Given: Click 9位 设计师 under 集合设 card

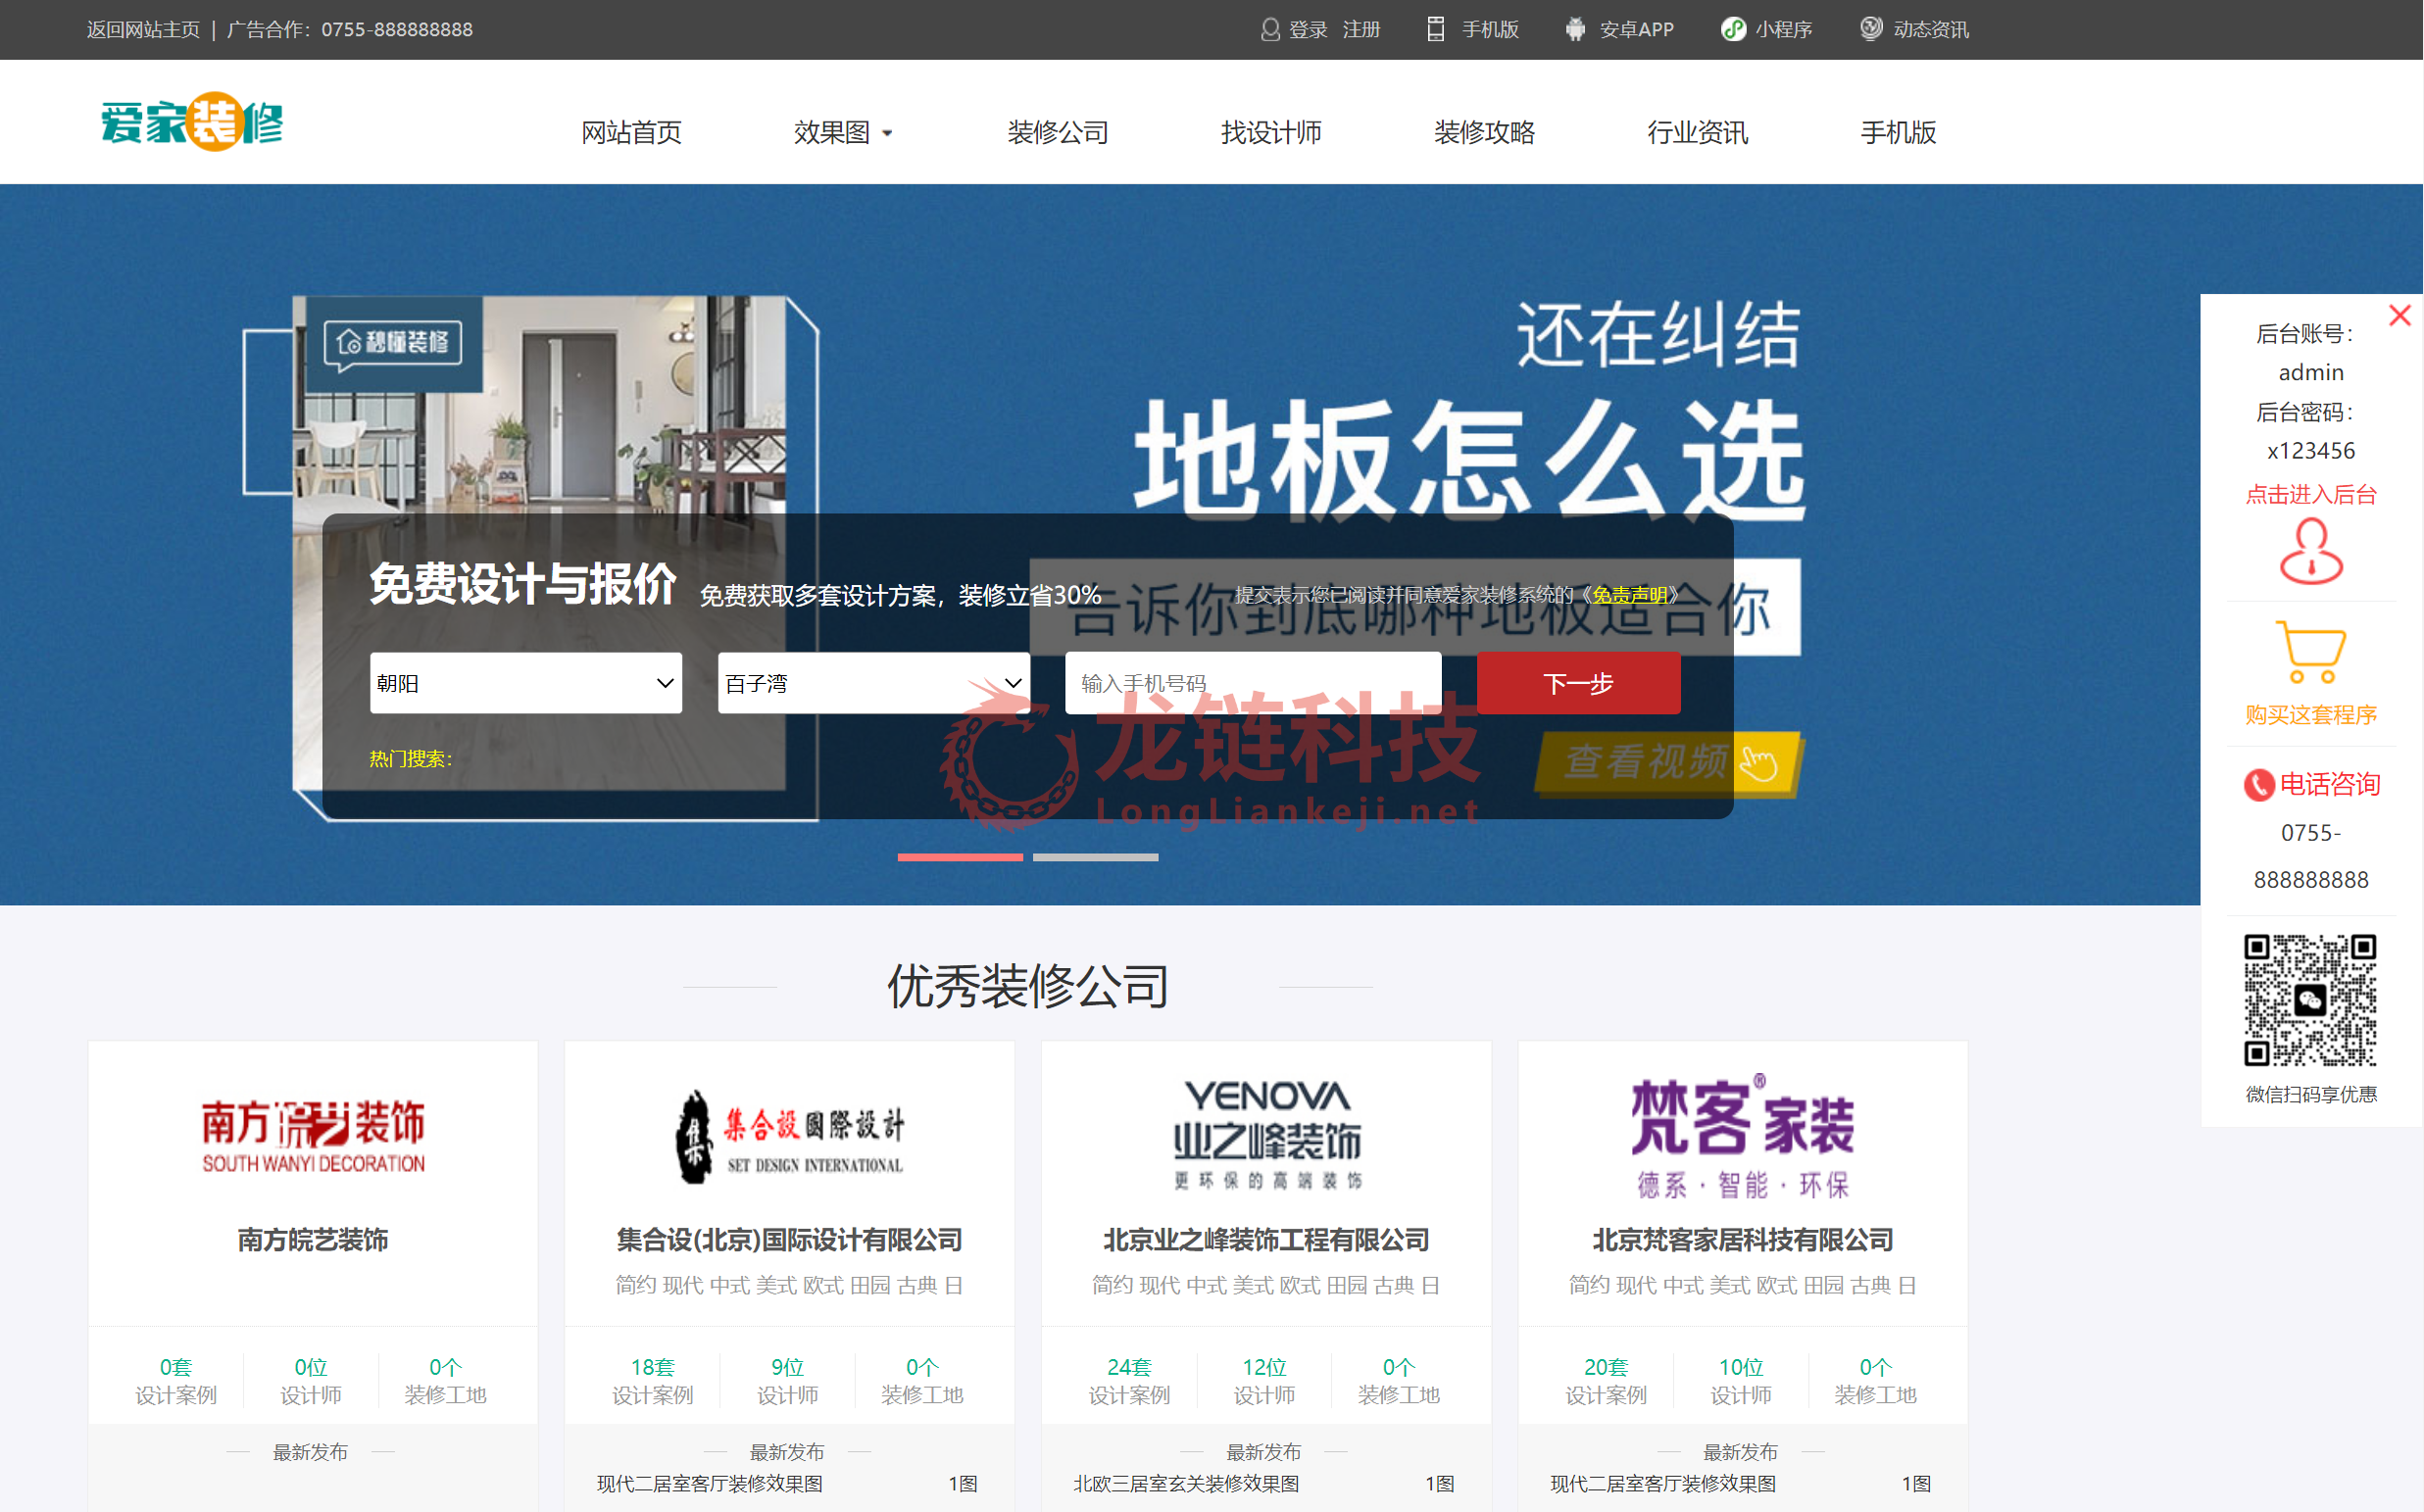Looking at the screenshot, I should point(787,1381).
